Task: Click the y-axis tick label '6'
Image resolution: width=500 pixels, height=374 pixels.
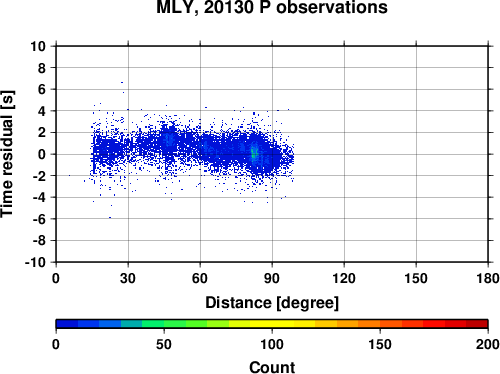Action: [x=42, y=90]
